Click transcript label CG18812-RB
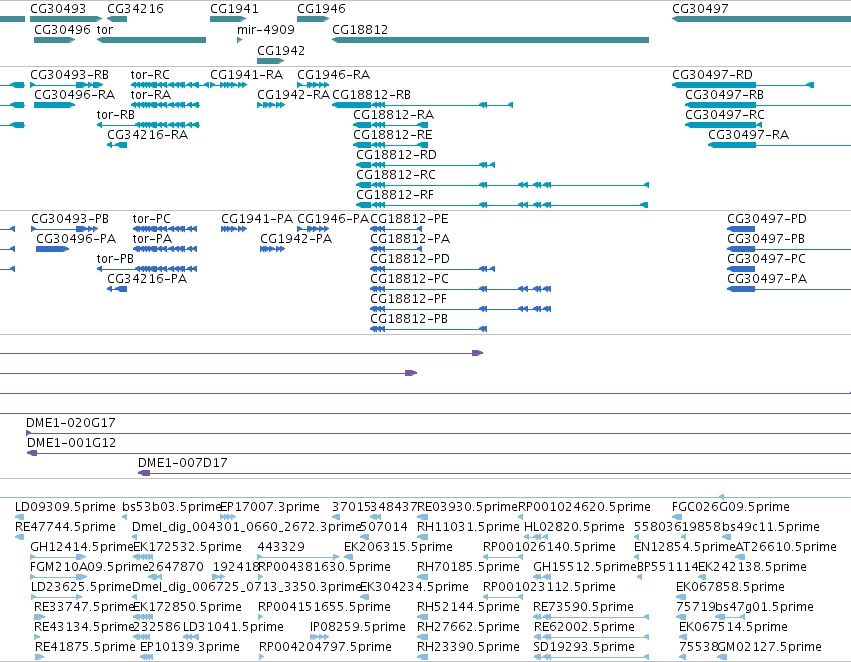The height and width of the screenshot is (662, 851). (x=371, y=95)
